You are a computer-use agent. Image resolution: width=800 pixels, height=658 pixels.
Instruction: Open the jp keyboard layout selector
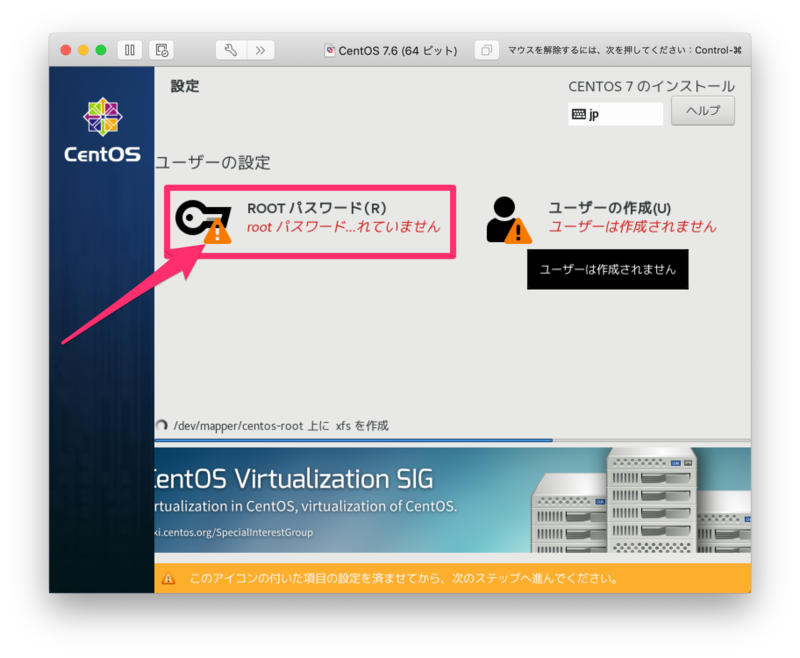(x=615, y=114)
